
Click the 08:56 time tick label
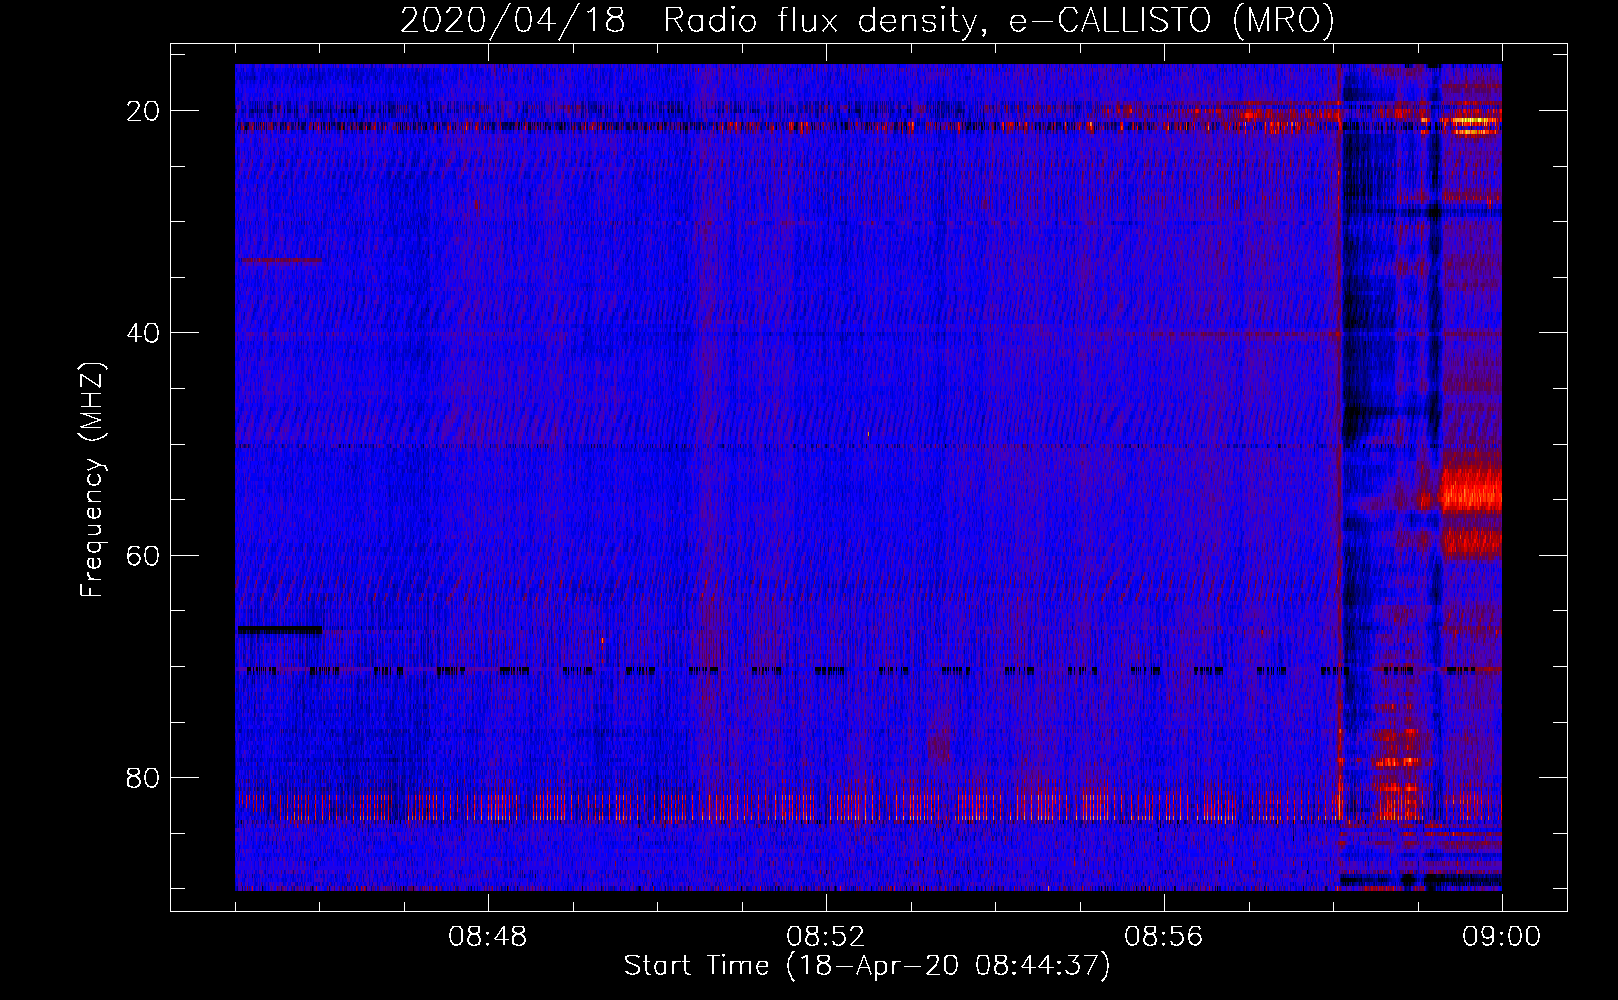[1164, 937]
